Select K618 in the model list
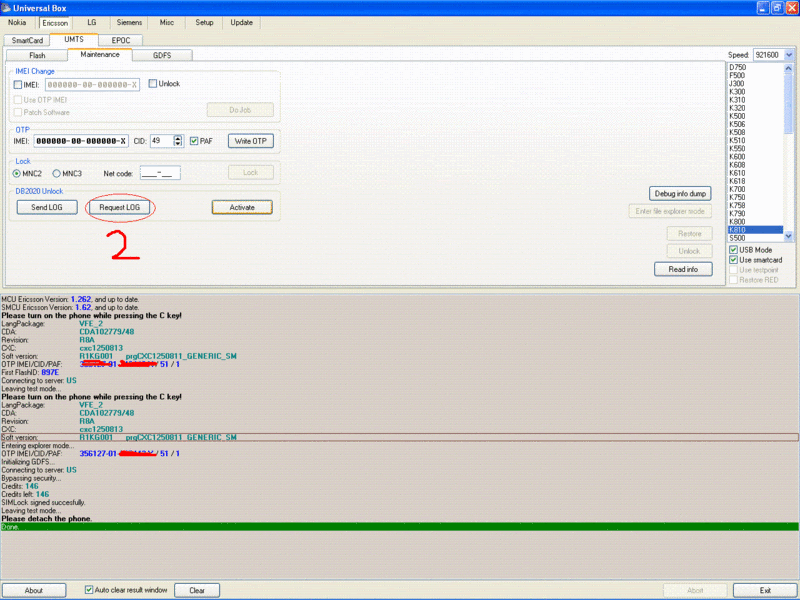 point(755,181)
